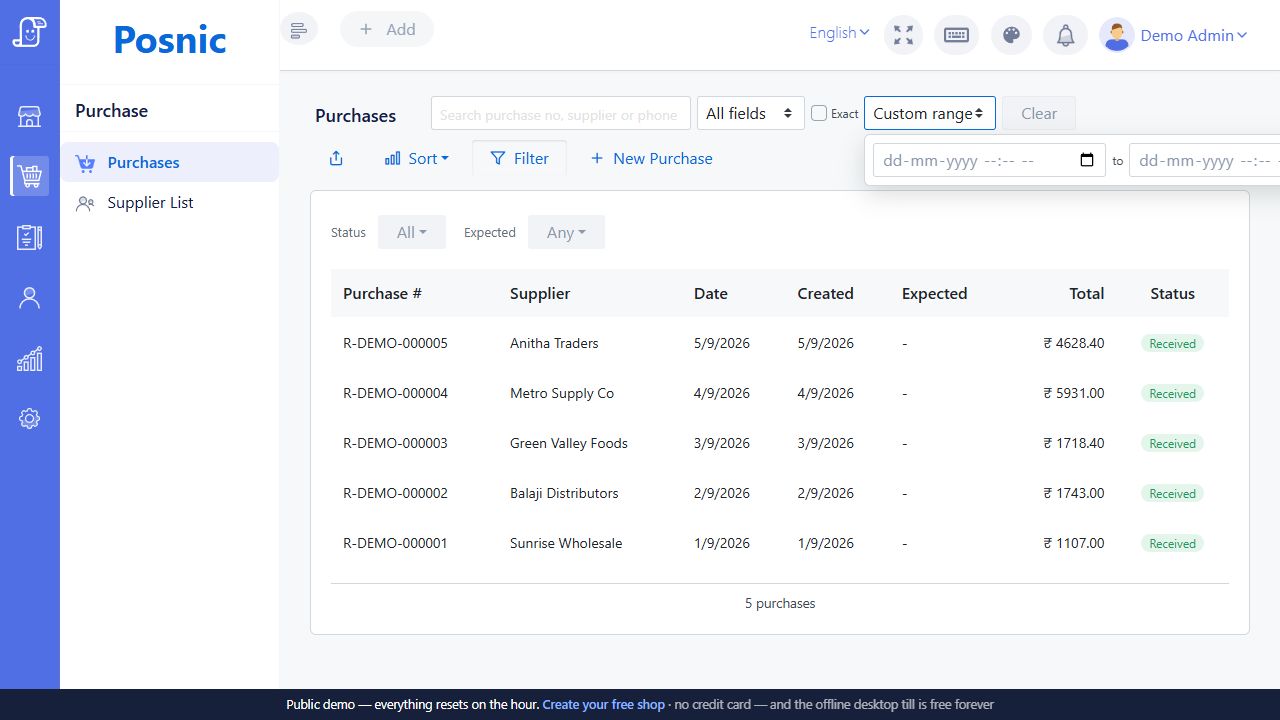1280x720 pixels.
Task: Open calendar picker in start date field
Action: tap(1088, 160)
